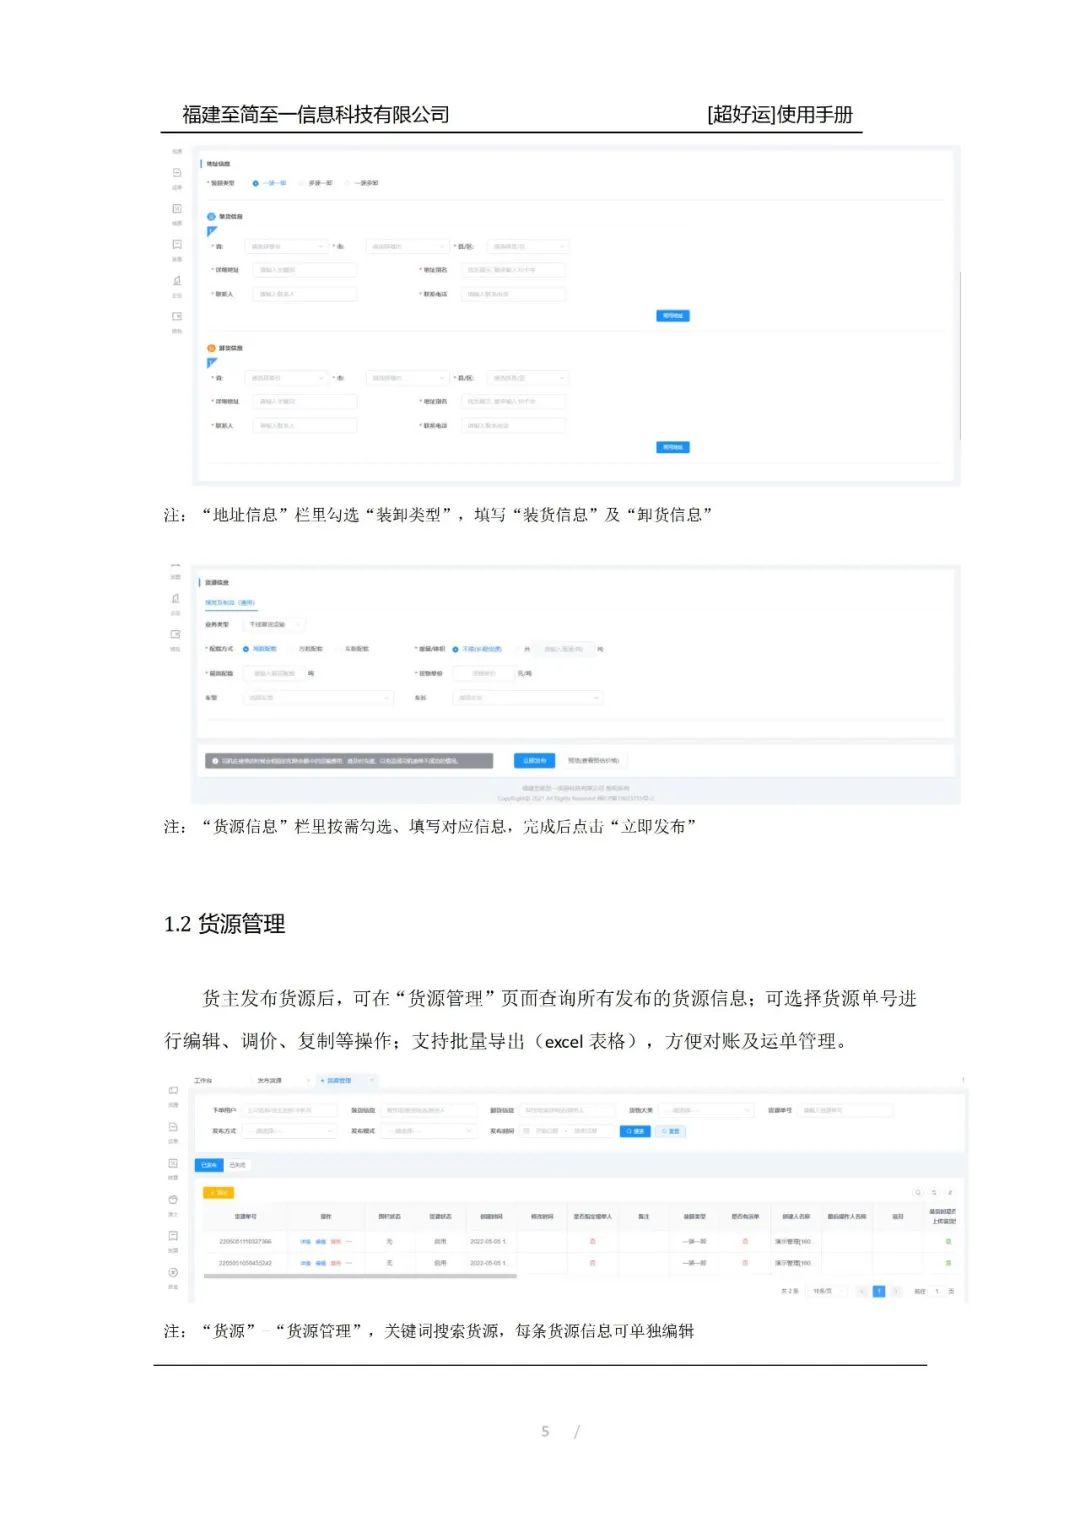Click the 详细地址 field in 装货信息
Screen dimensions: 1080x1527
pyautogui.click(x=305, y=270)
